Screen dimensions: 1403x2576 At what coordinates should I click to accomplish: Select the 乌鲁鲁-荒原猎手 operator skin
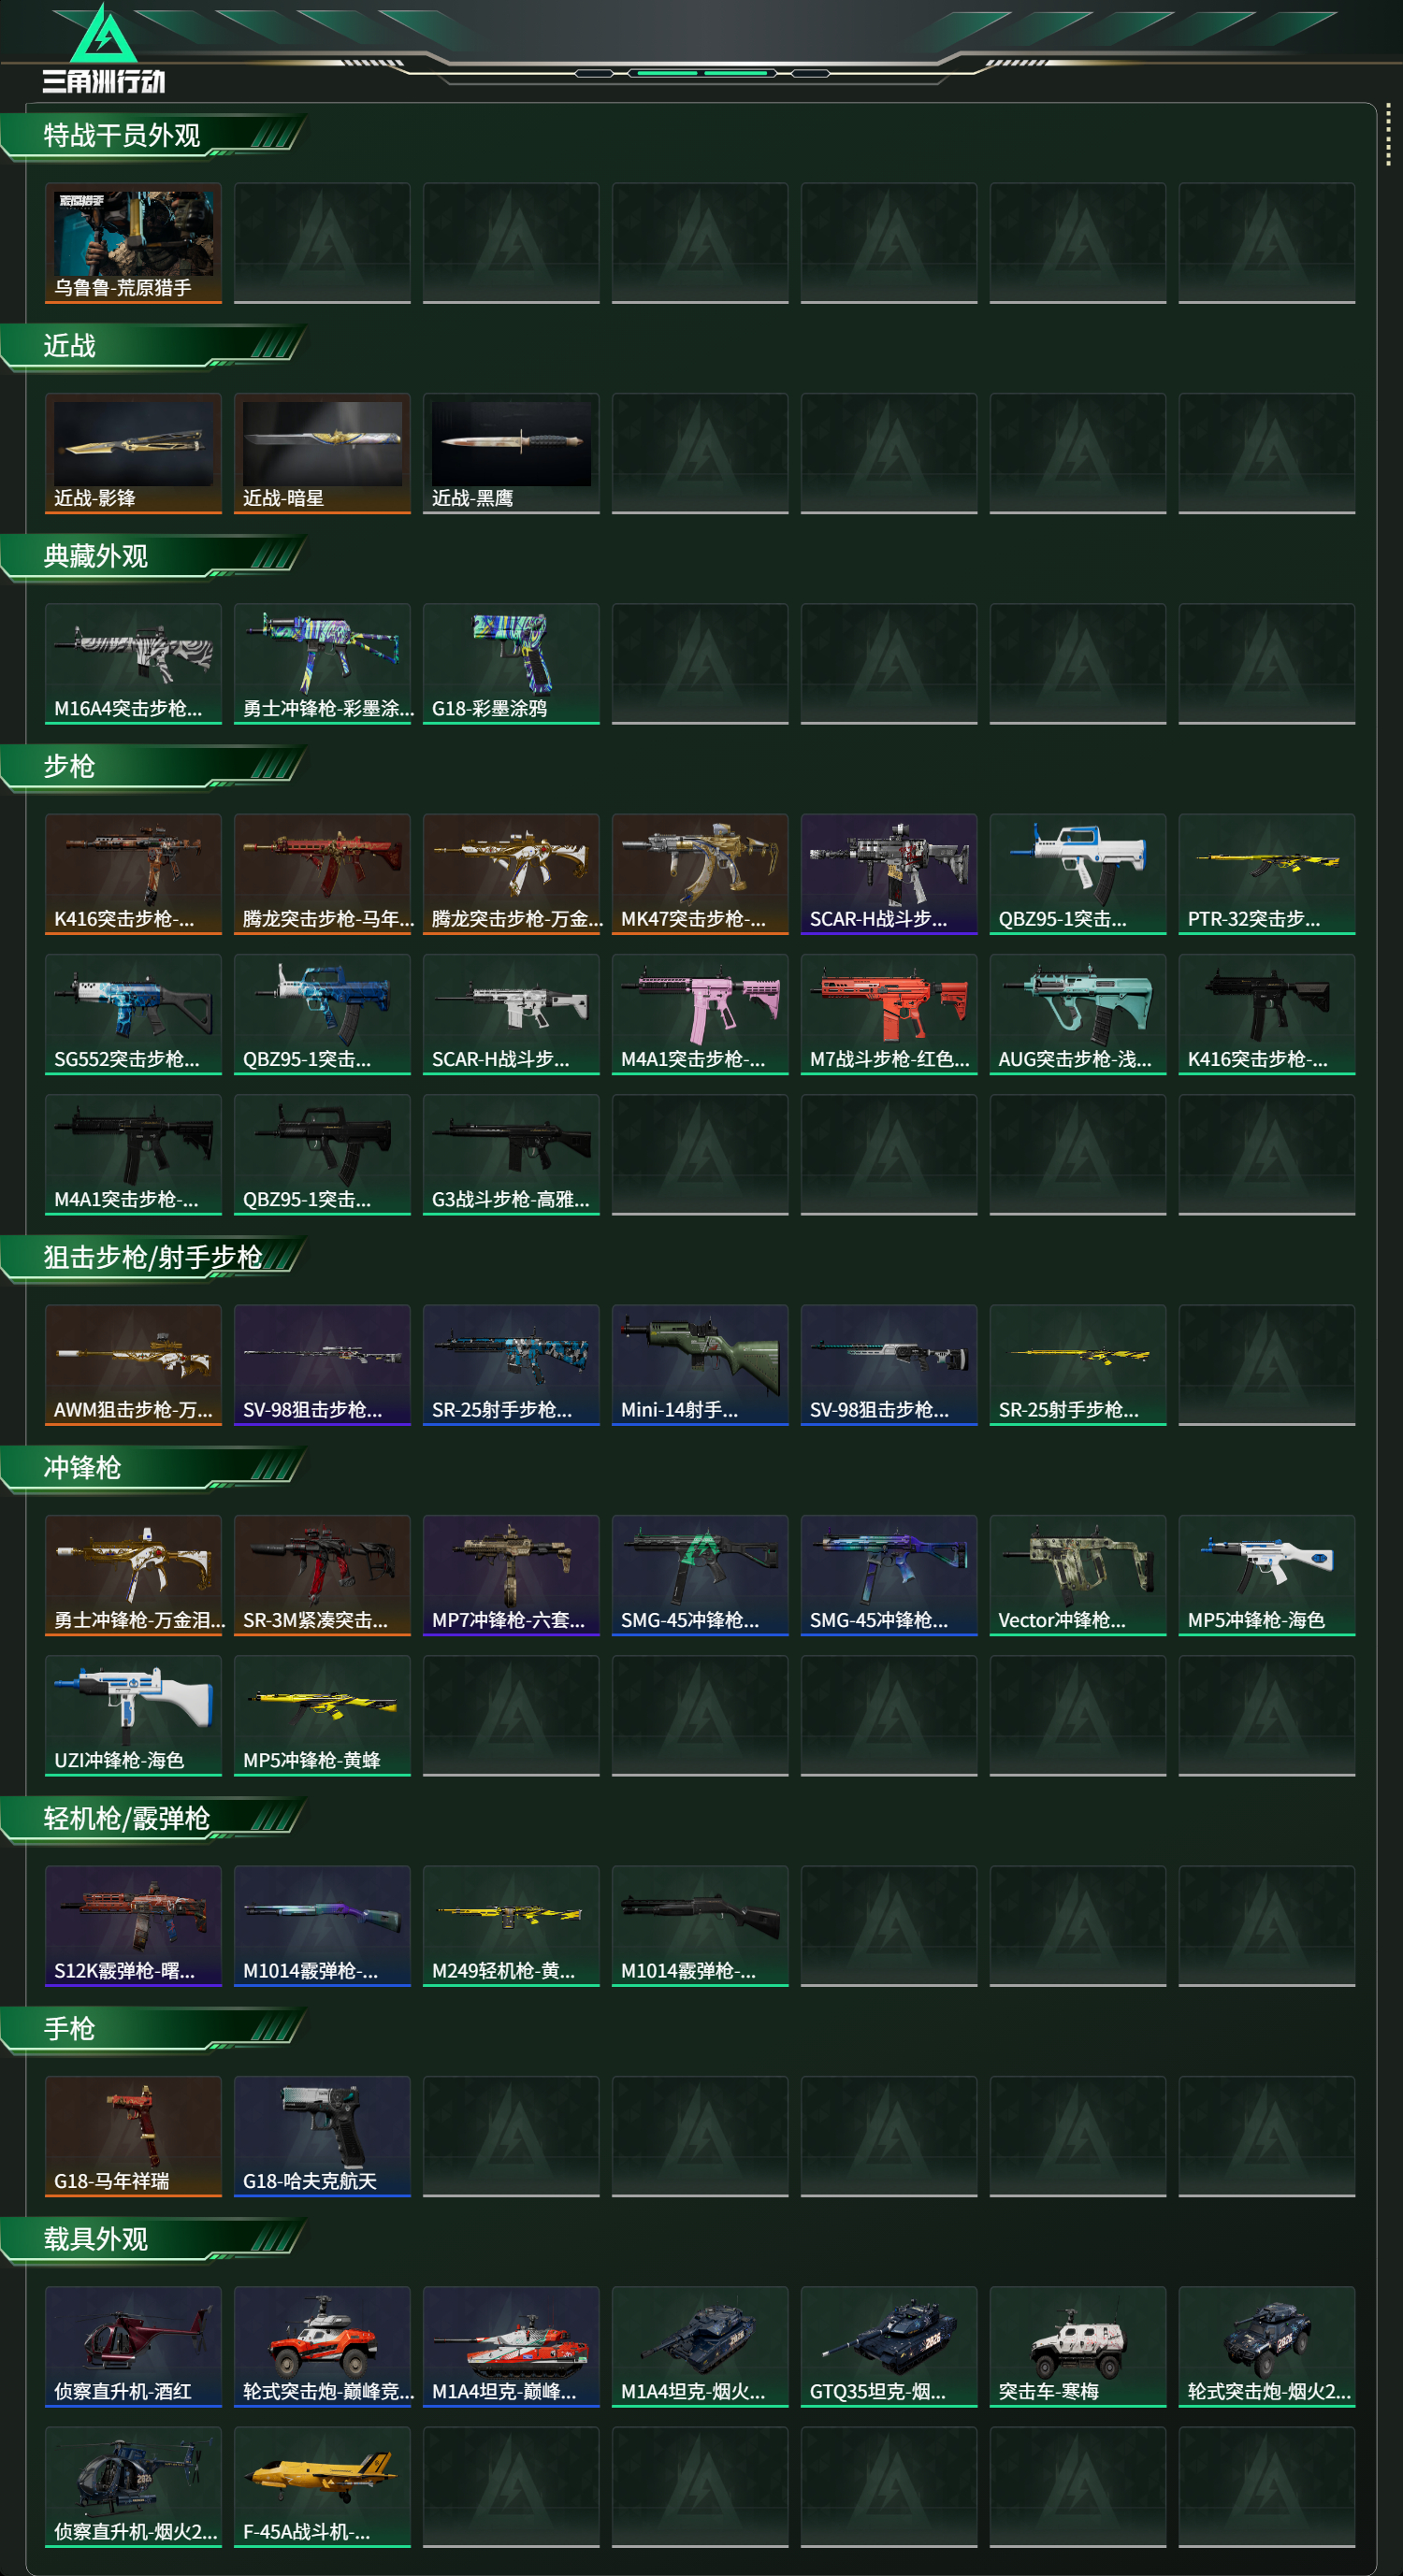133,243
